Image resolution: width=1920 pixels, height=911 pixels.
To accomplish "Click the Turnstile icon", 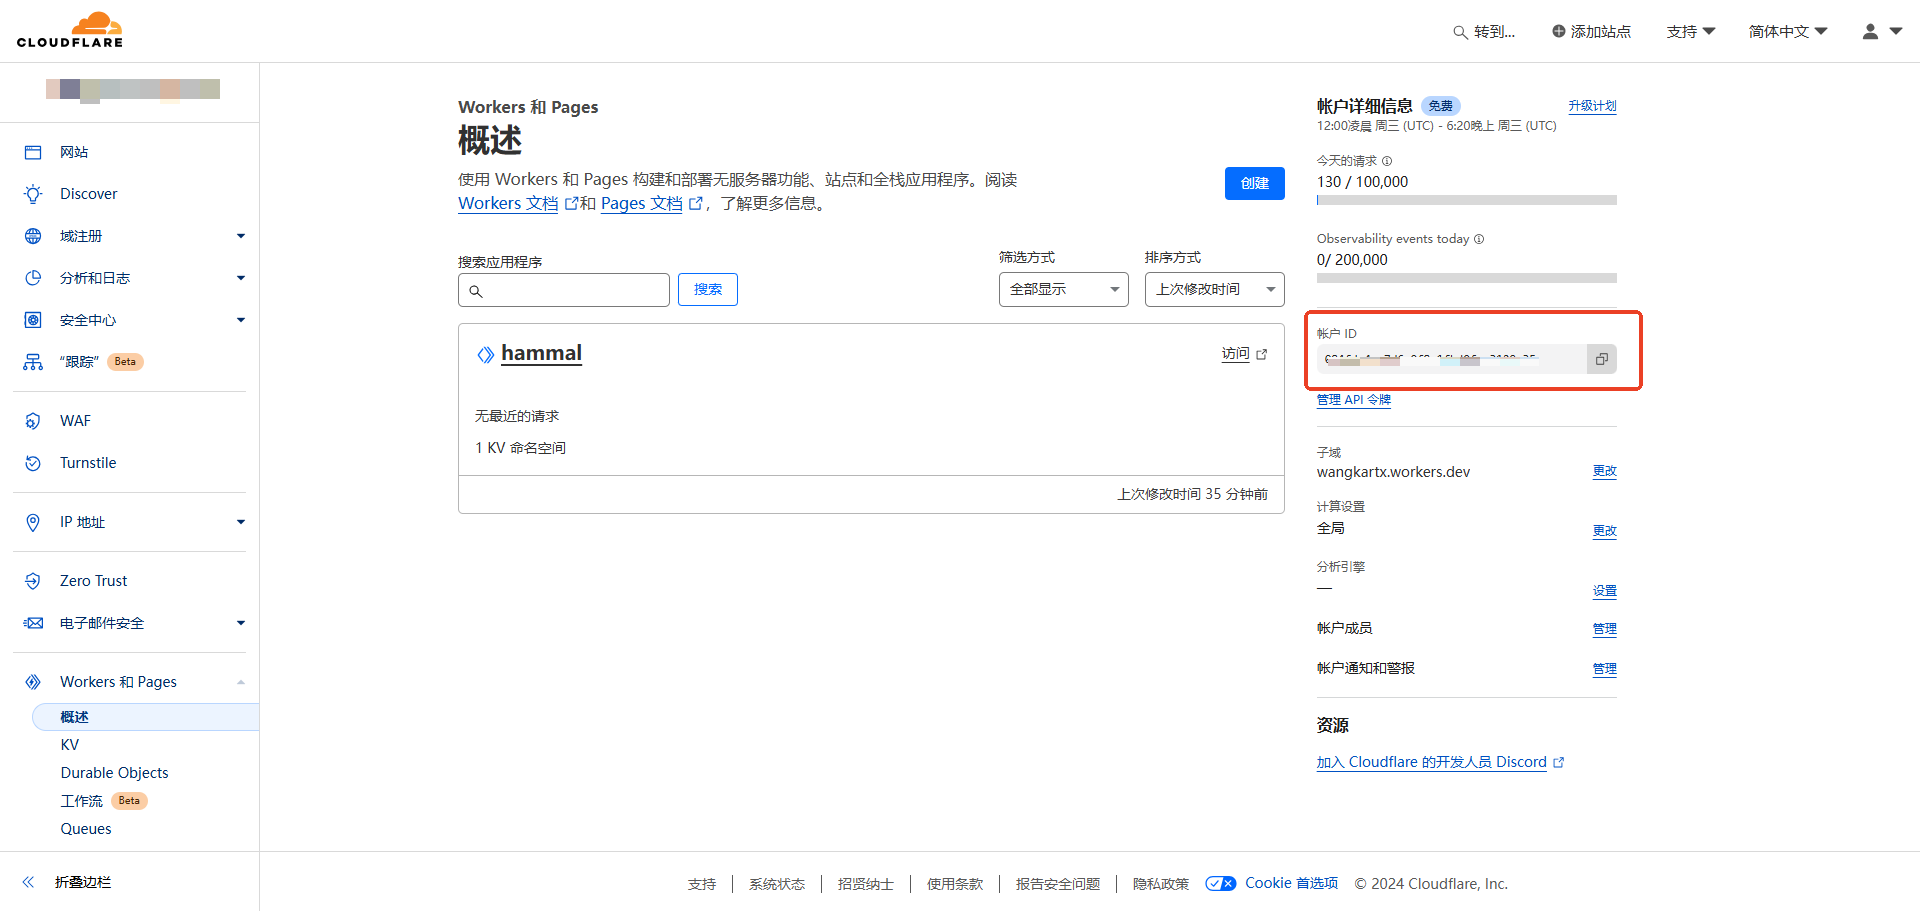I will 33,463.
